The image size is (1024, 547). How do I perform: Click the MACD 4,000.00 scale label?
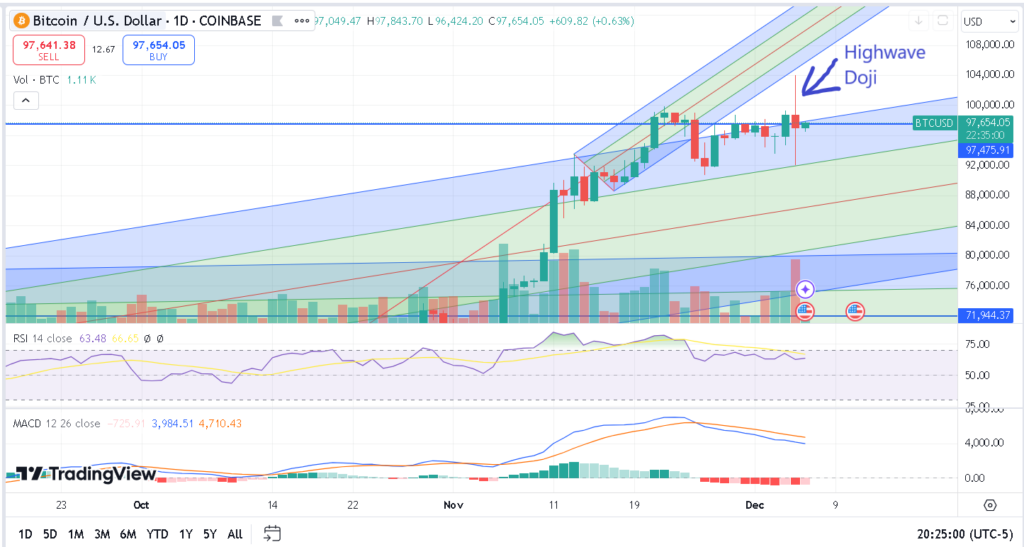point(984,443)
